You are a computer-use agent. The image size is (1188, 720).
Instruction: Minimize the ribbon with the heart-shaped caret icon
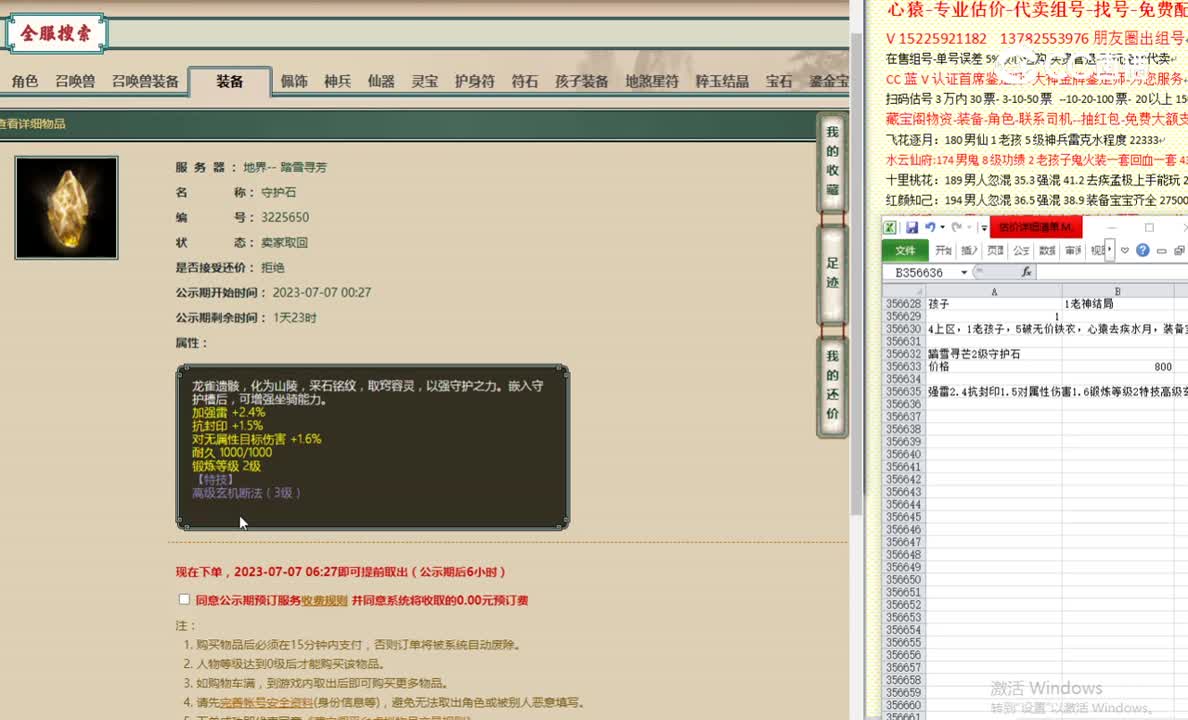click(1125, 250)
